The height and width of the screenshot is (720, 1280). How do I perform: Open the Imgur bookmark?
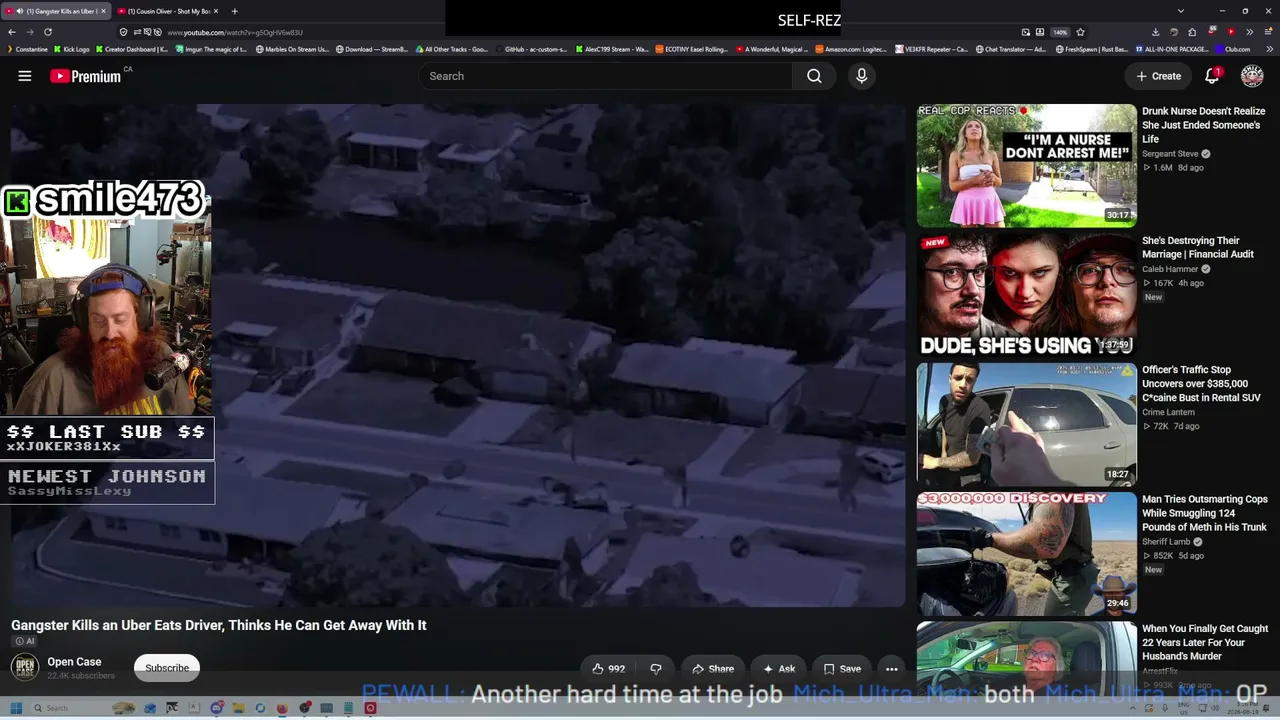(x=210, y=49)
